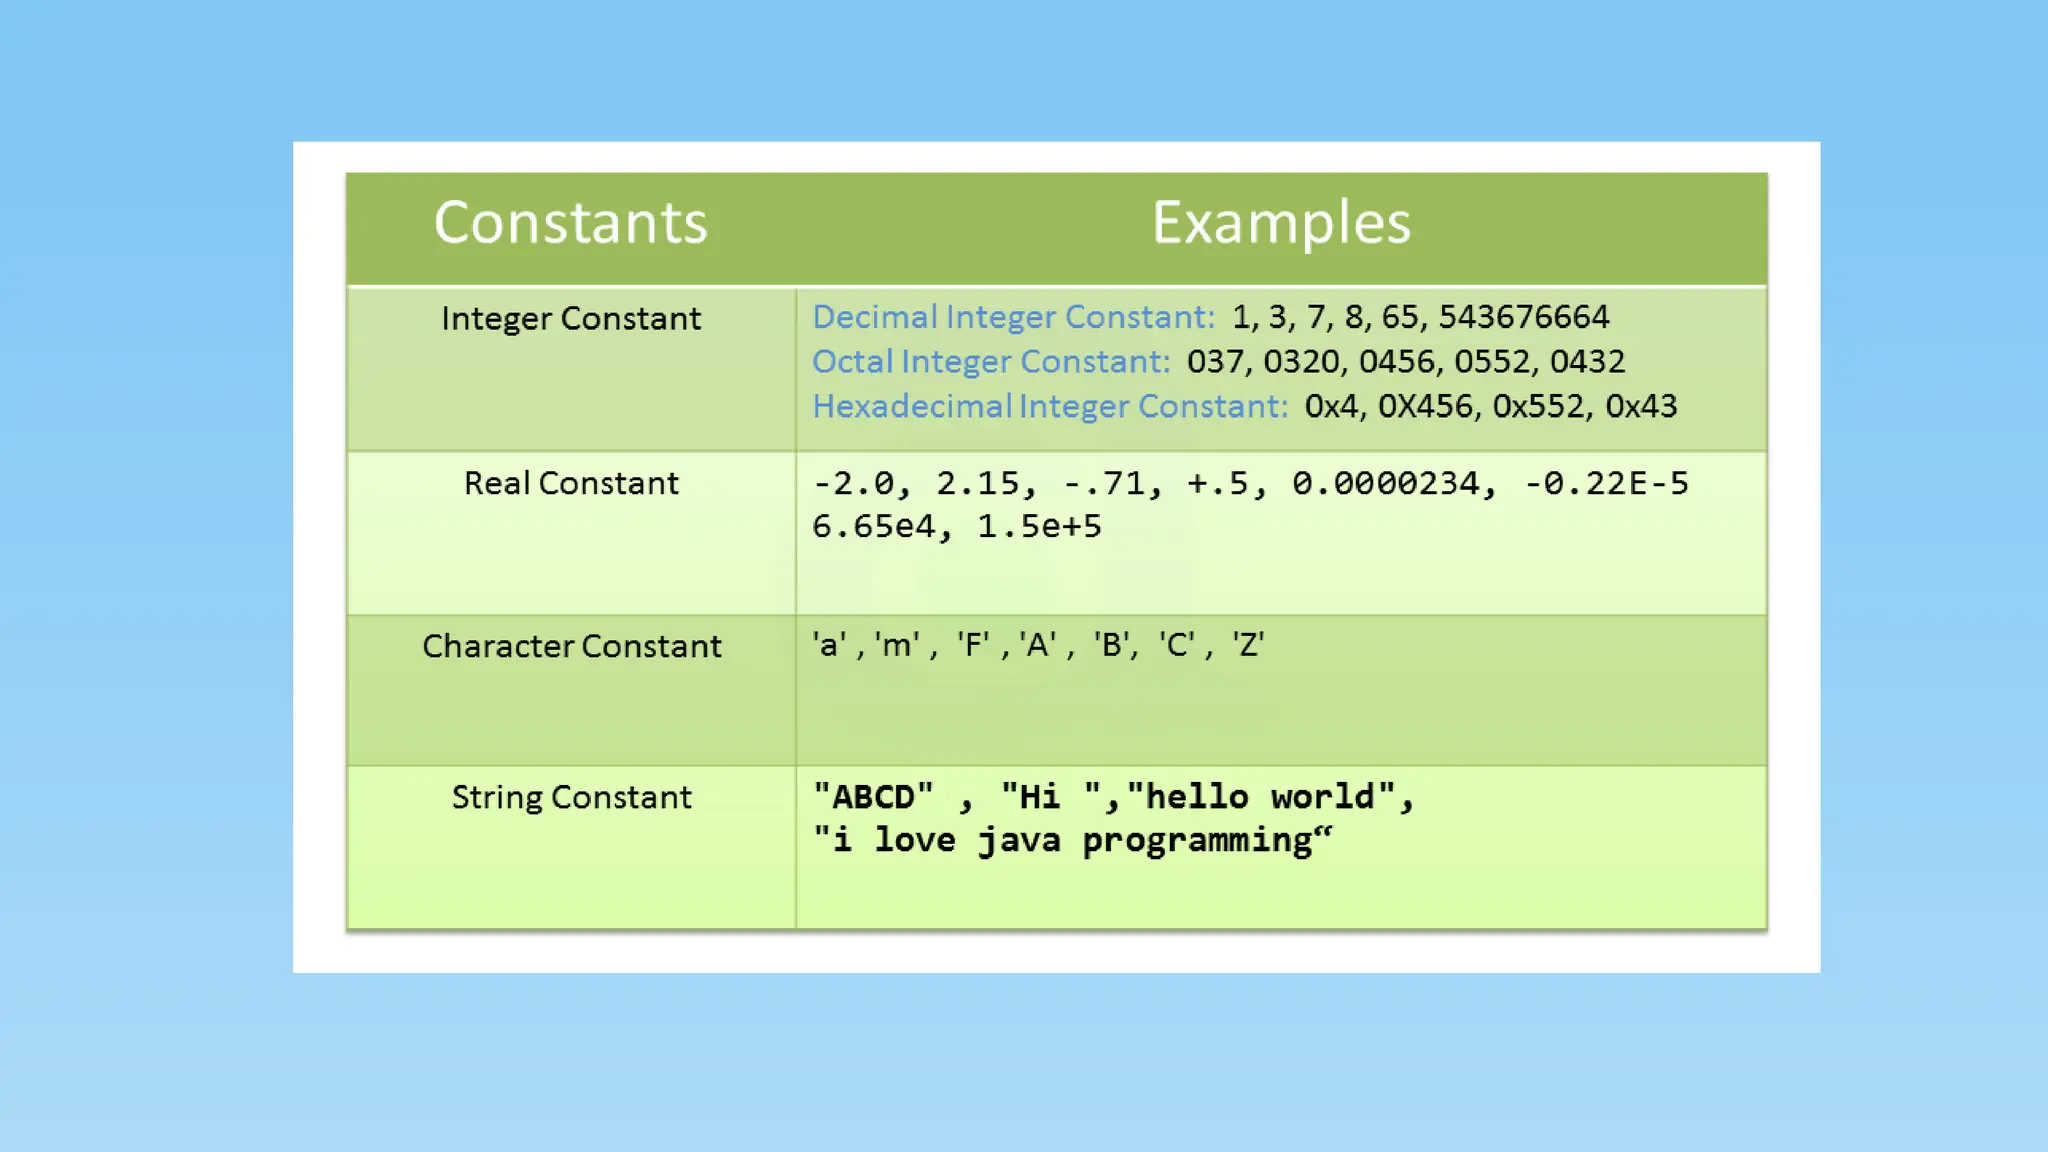The image size is (2048, 1152).
Task: Click the number 543676664
Action: [x=1524, y=317]
